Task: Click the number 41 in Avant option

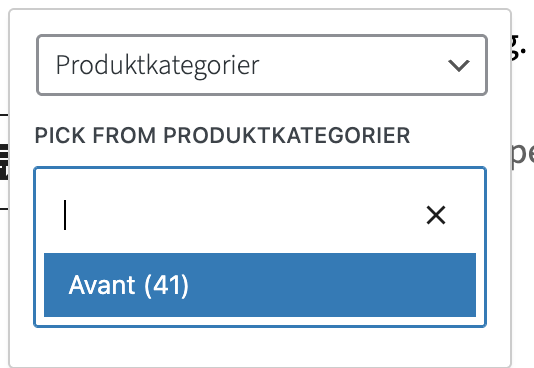Action: 166,285
